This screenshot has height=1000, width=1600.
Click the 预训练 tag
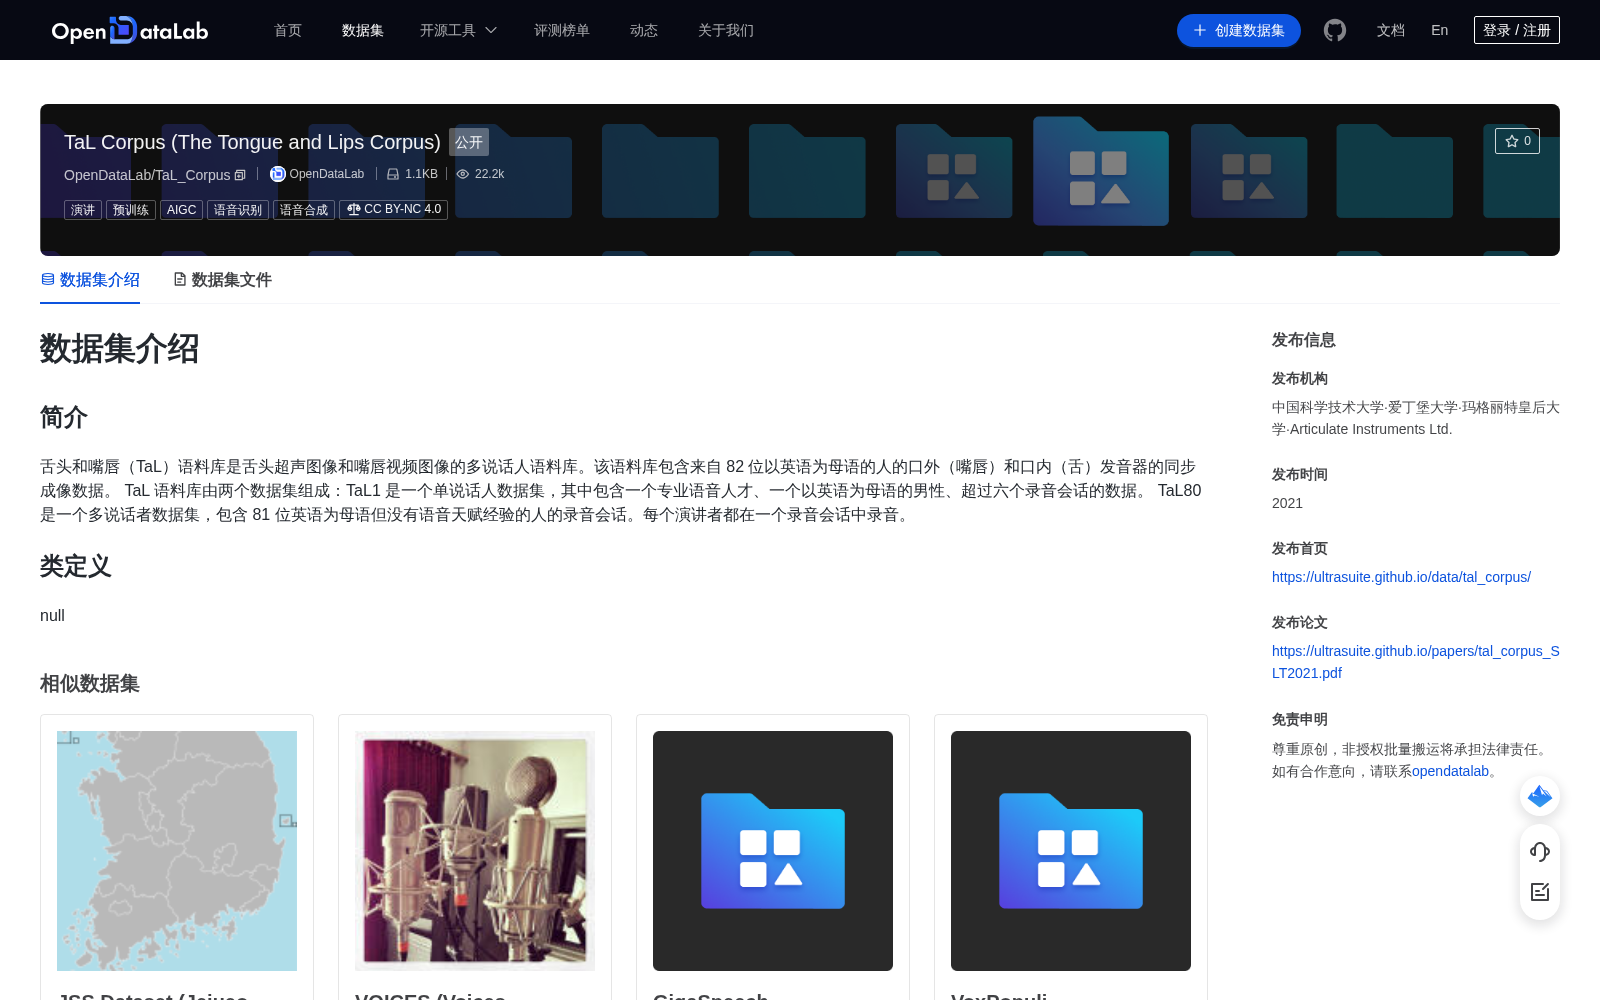coord(131,210)
